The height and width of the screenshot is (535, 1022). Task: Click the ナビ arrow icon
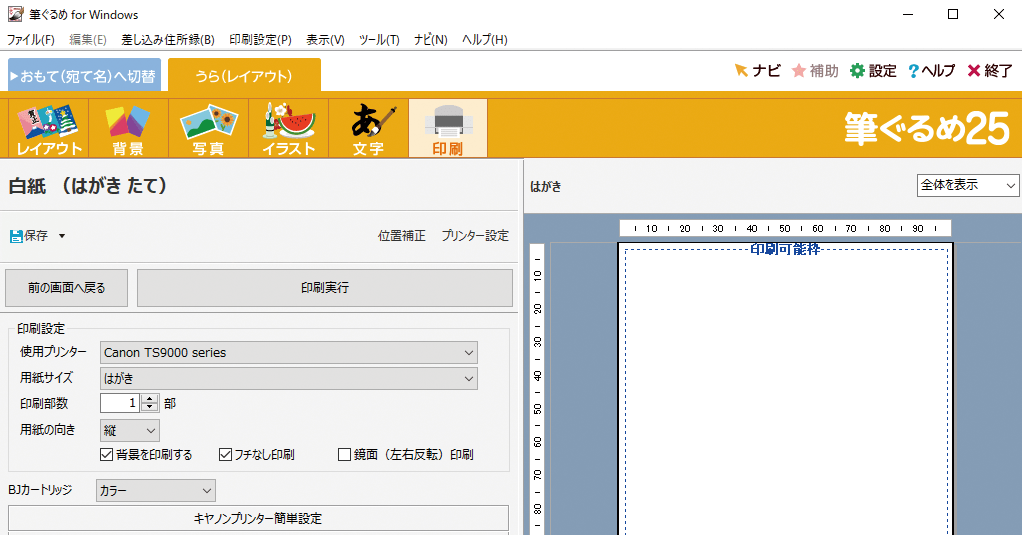click(741, 70)
